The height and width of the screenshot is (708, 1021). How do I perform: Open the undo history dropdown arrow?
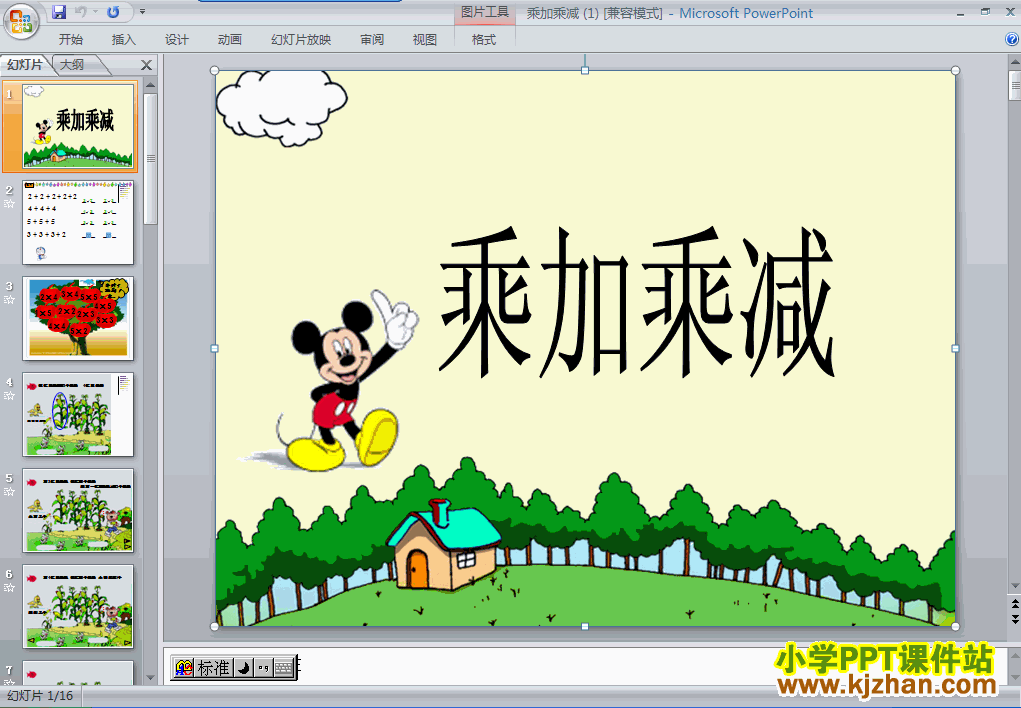coord(95,12)
